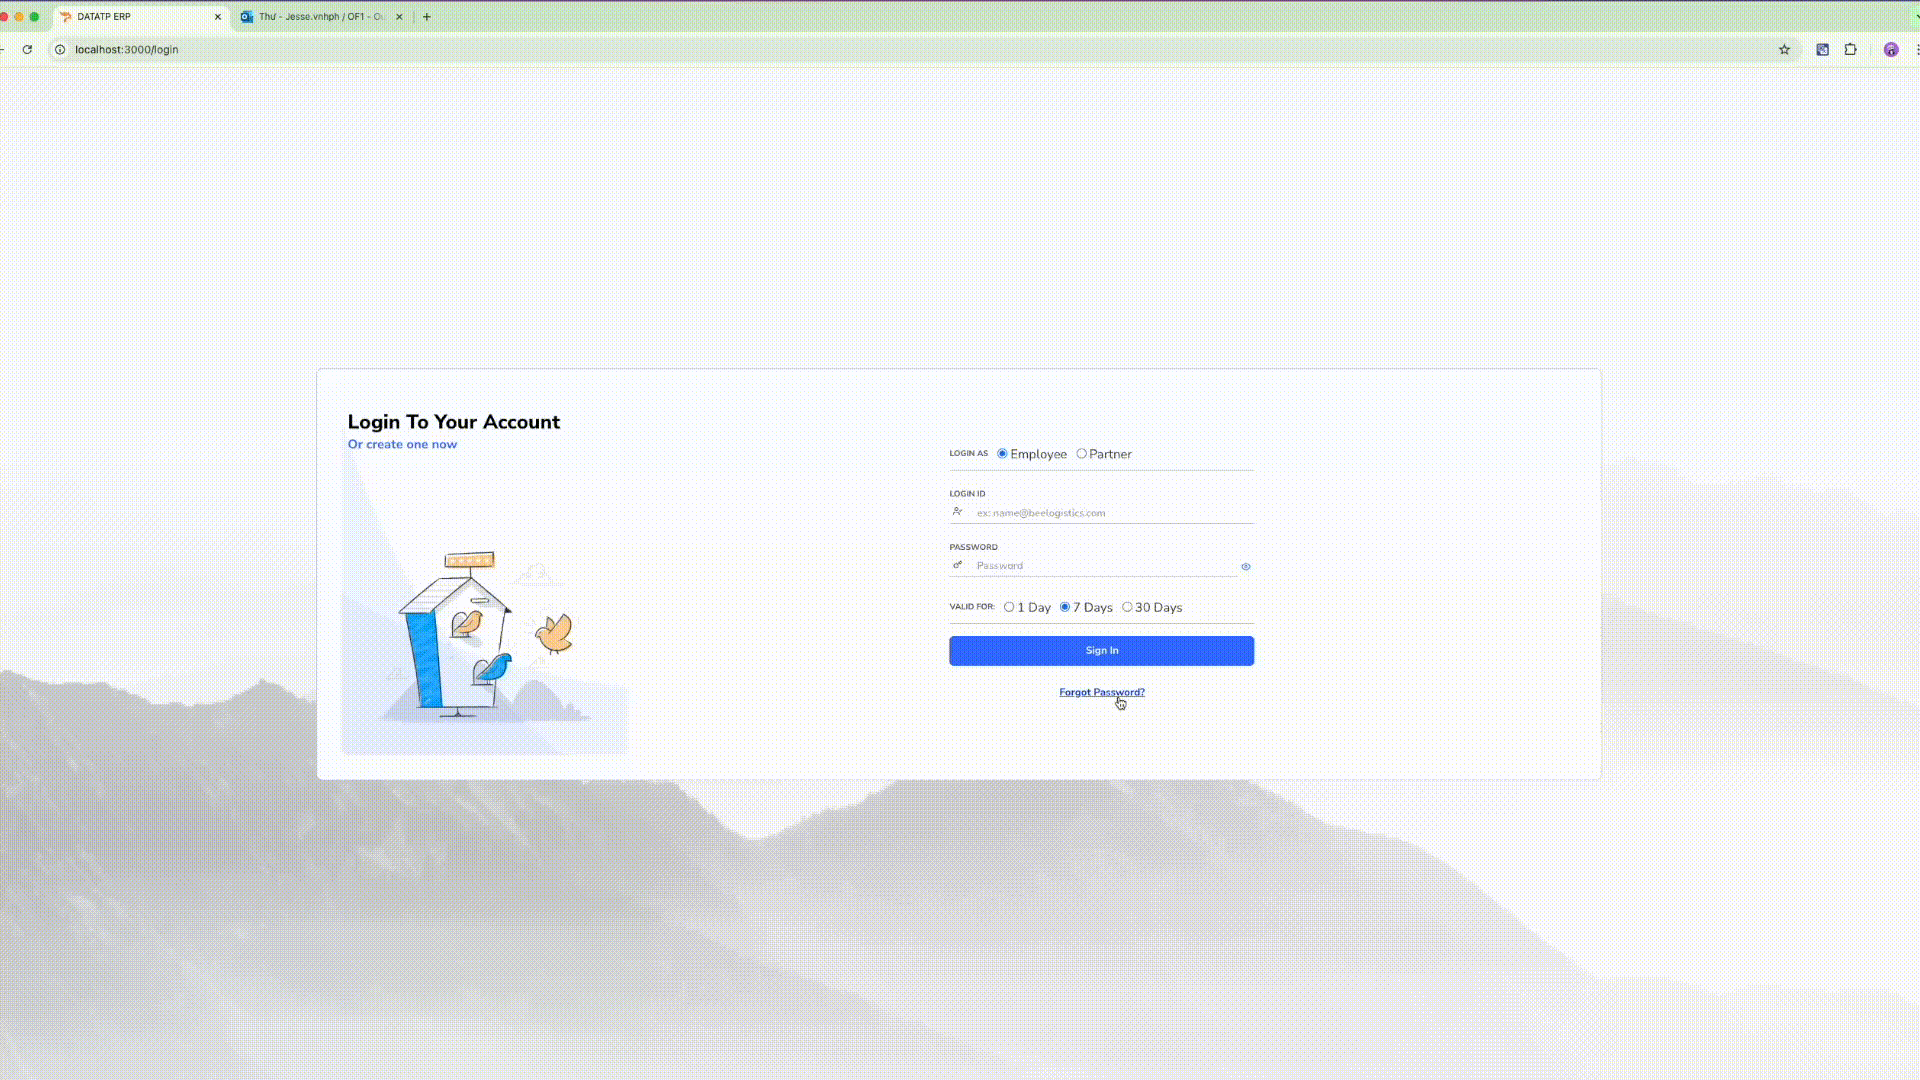Select 1 Day session validity
The image size is (1920, 1080).
click(x=1011, y=607)
